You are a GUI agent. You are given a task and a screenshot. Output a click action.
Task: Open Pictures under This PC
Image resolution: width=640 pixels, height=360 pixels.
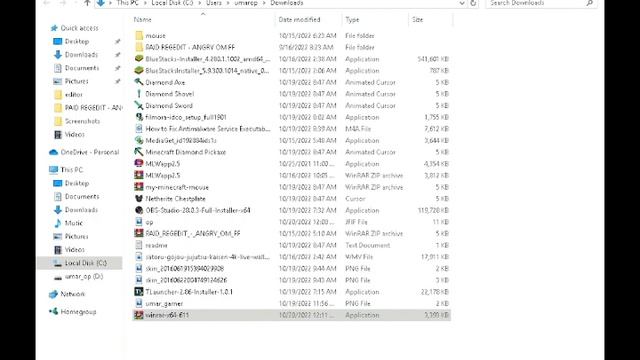76,236
